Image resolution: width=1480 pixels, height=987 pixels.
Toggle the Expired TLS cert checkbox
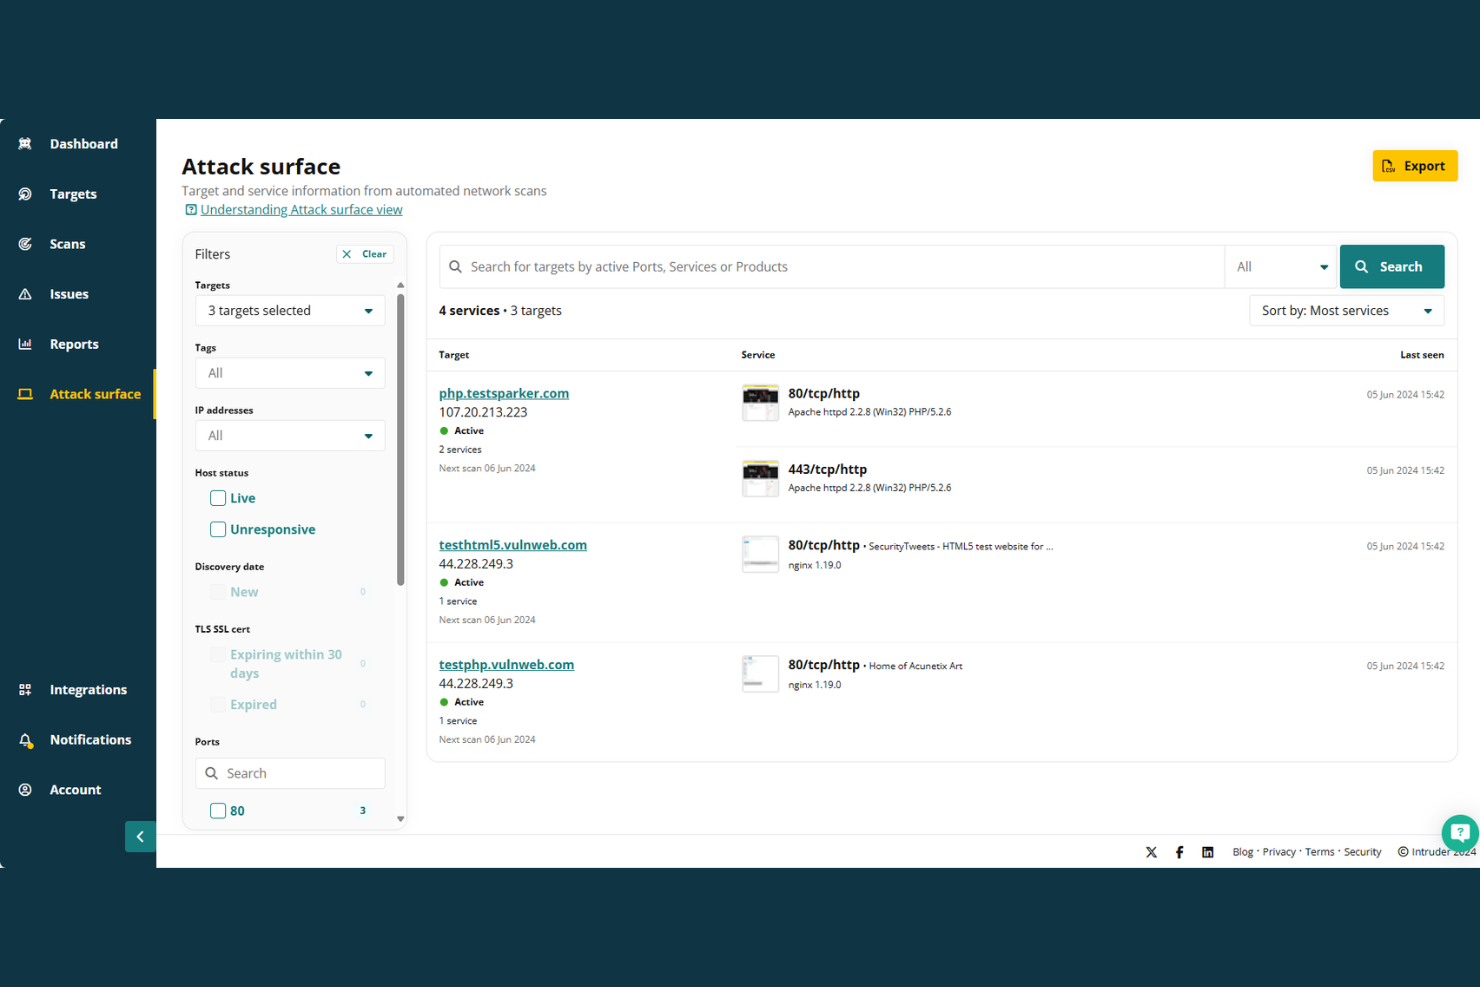(217, 705)
